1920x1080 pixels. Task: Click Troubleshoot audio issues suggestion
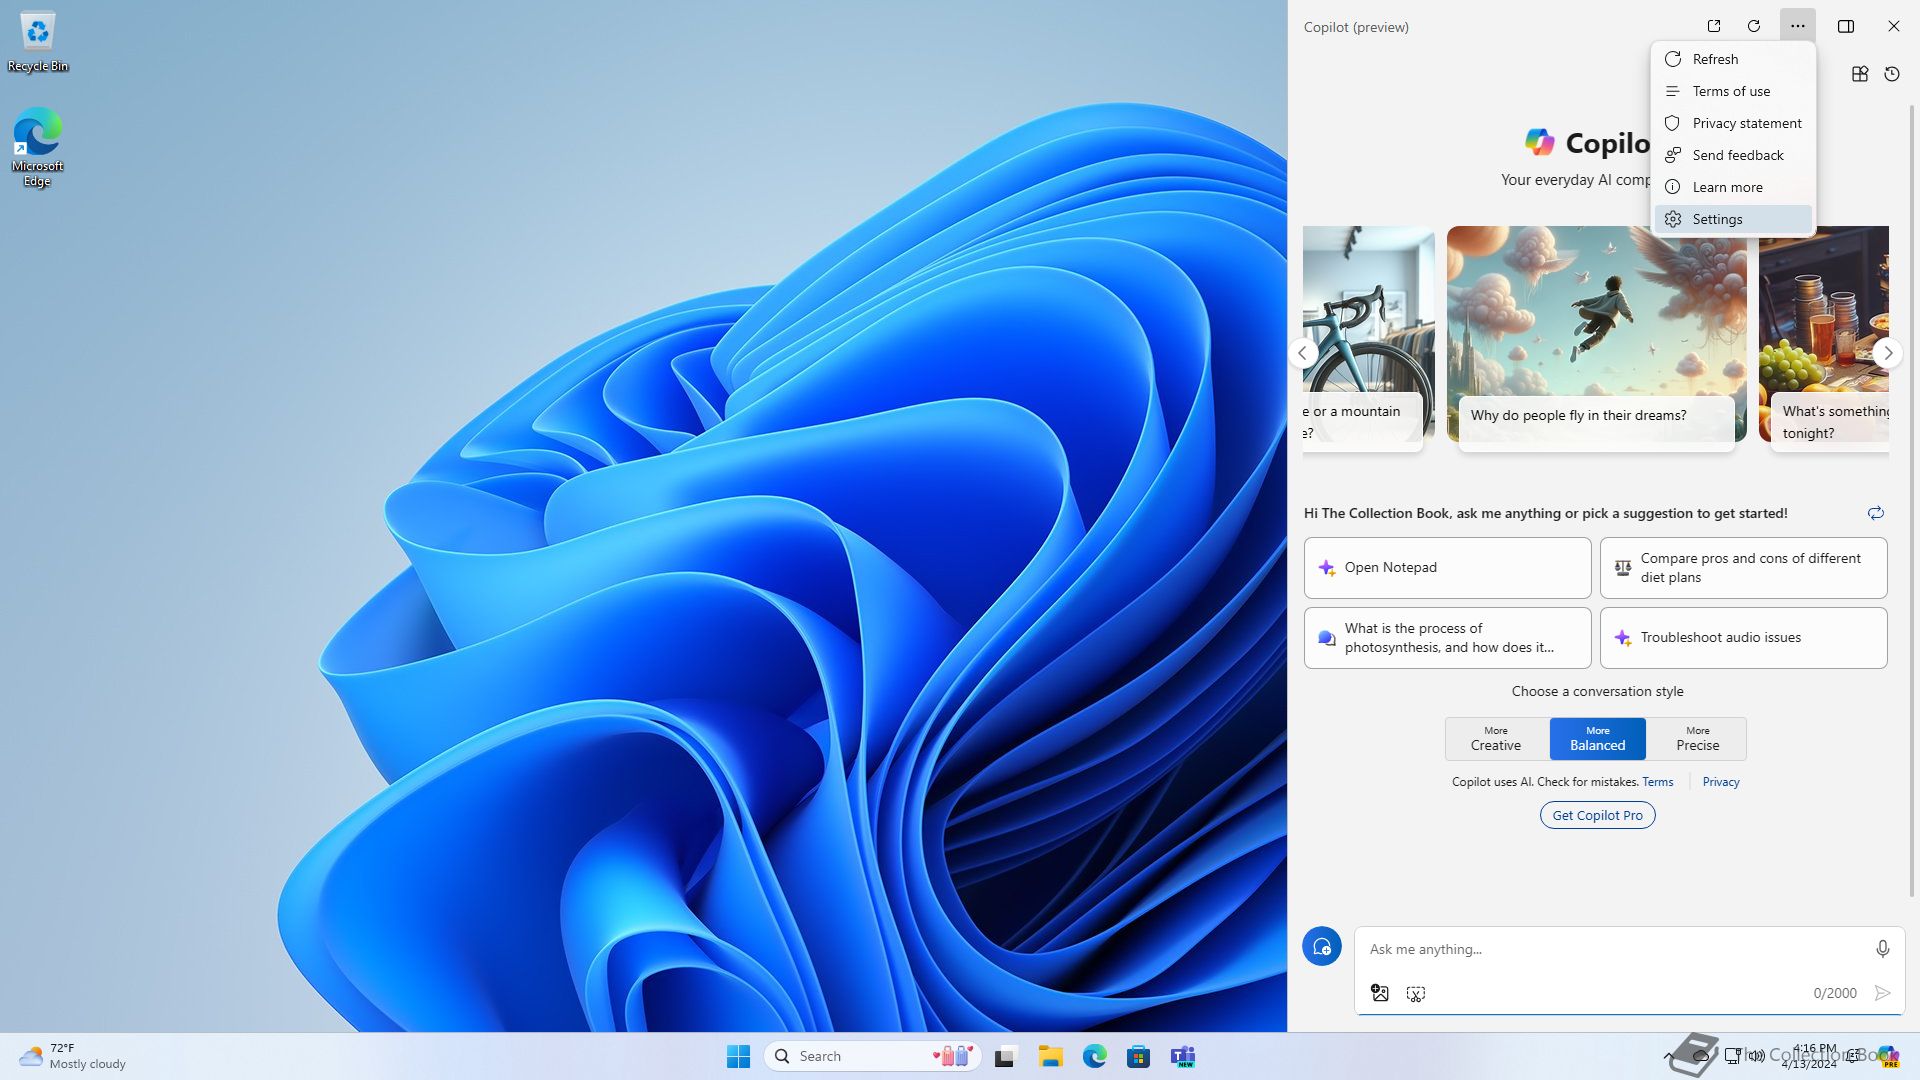pyautogui.click(x=1743, y=638)
